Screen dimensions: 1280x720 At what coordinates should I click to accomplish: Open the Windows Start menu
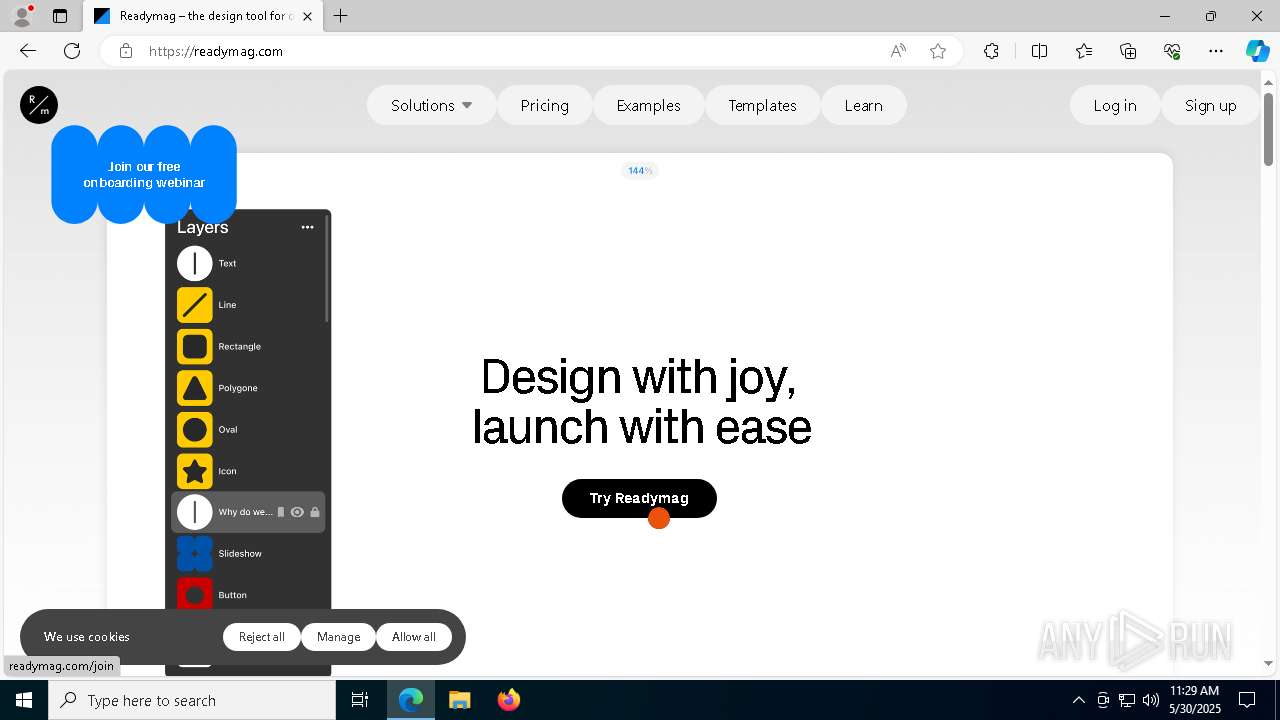coord(24,700)
